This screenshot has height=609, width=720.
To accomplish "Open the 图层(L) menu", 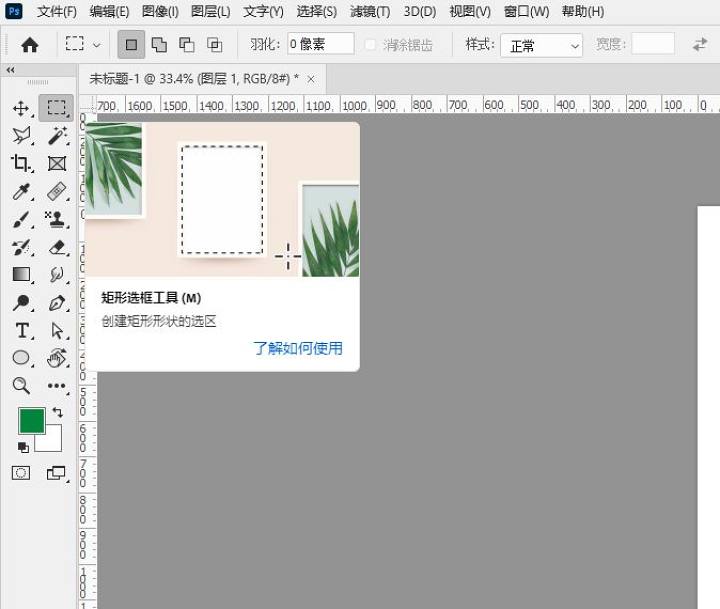I will click(210, 11).
